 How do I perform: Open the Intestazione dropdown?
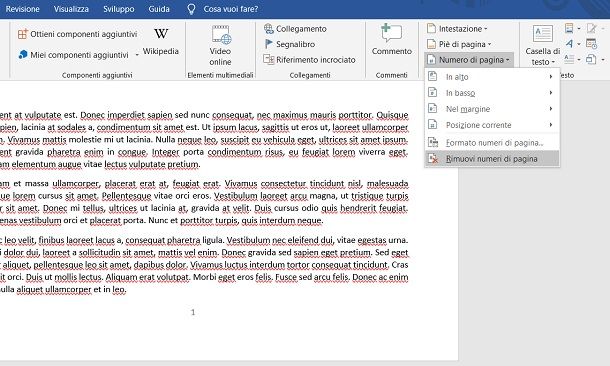click(463, 29)
